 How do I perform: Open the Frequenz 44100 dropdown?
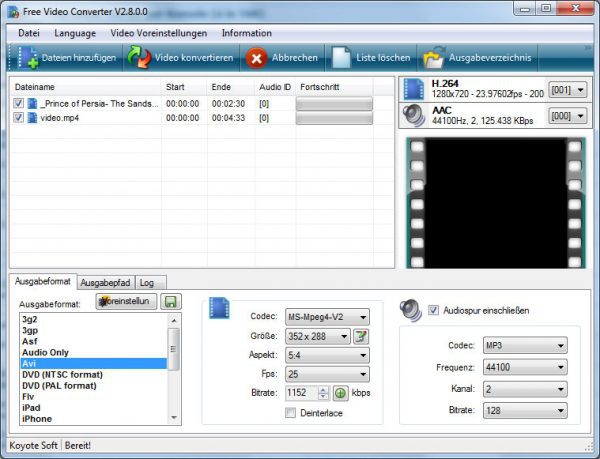pos(525,367)
